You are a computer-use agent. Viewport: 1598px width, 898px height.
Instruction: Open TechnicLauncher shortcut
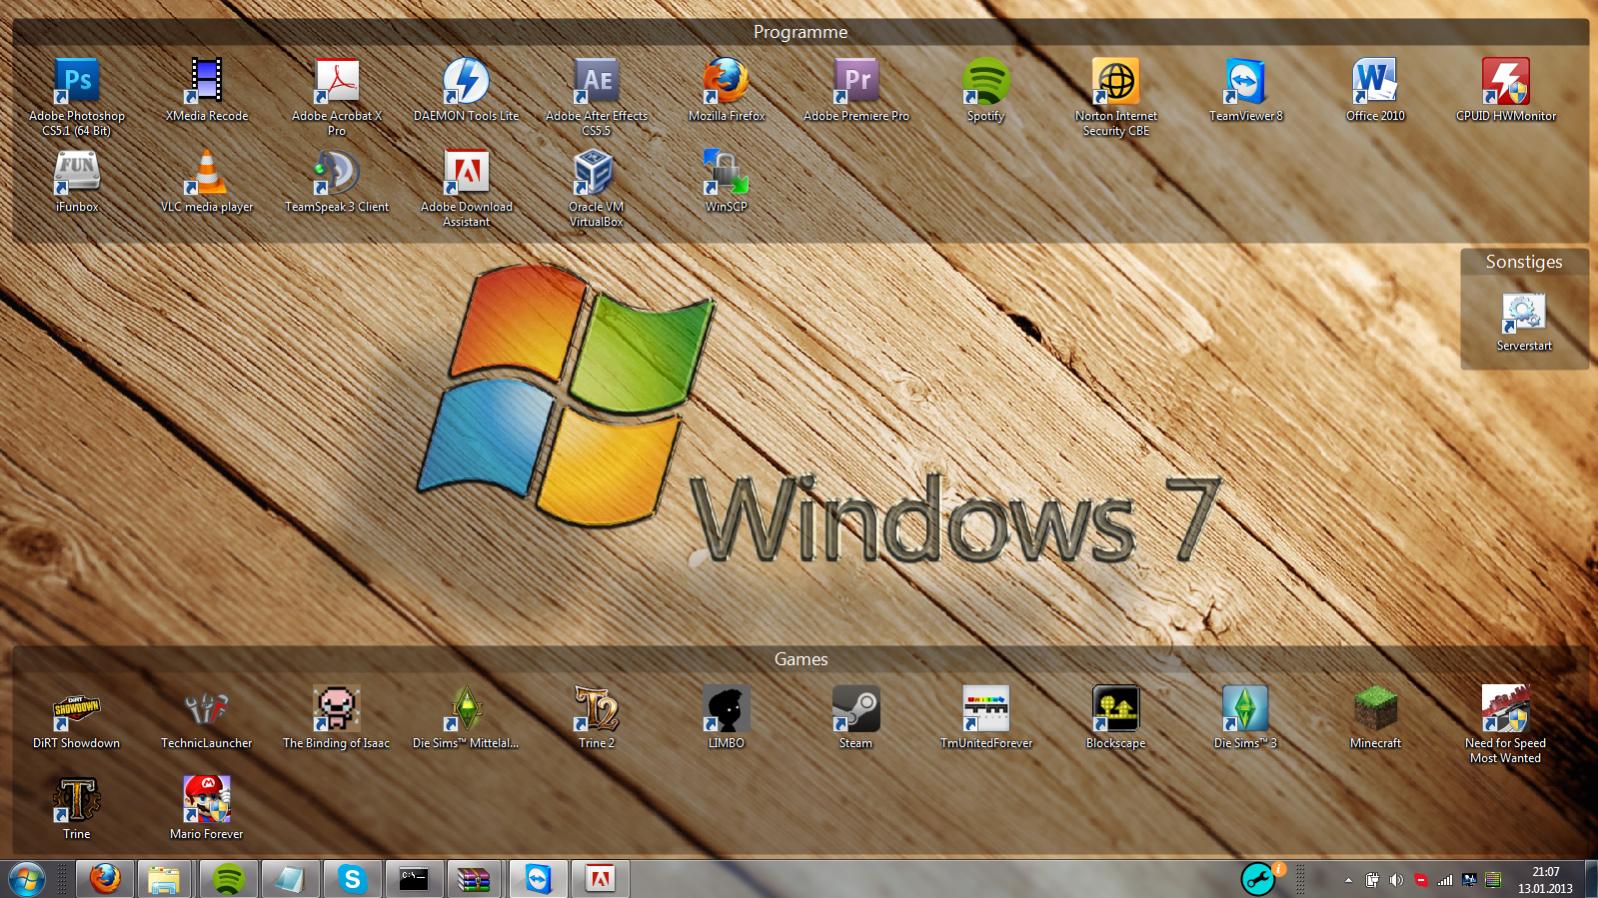(x=207, y=717)
